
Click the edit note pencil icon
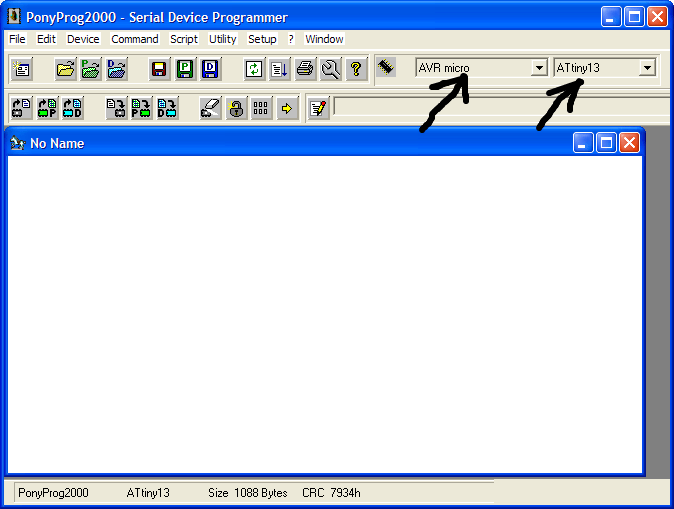coord(319,108)
